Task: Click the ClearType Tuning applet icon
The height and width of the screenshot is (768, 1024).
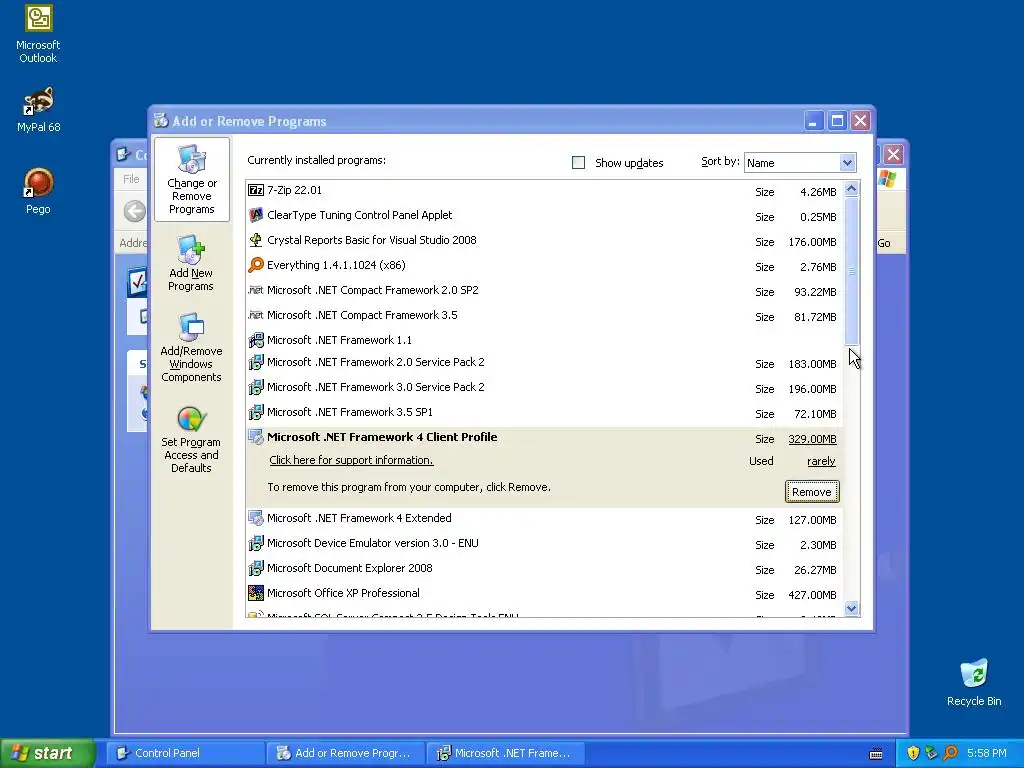Action: pyautogui.click(x=256, y=215)
